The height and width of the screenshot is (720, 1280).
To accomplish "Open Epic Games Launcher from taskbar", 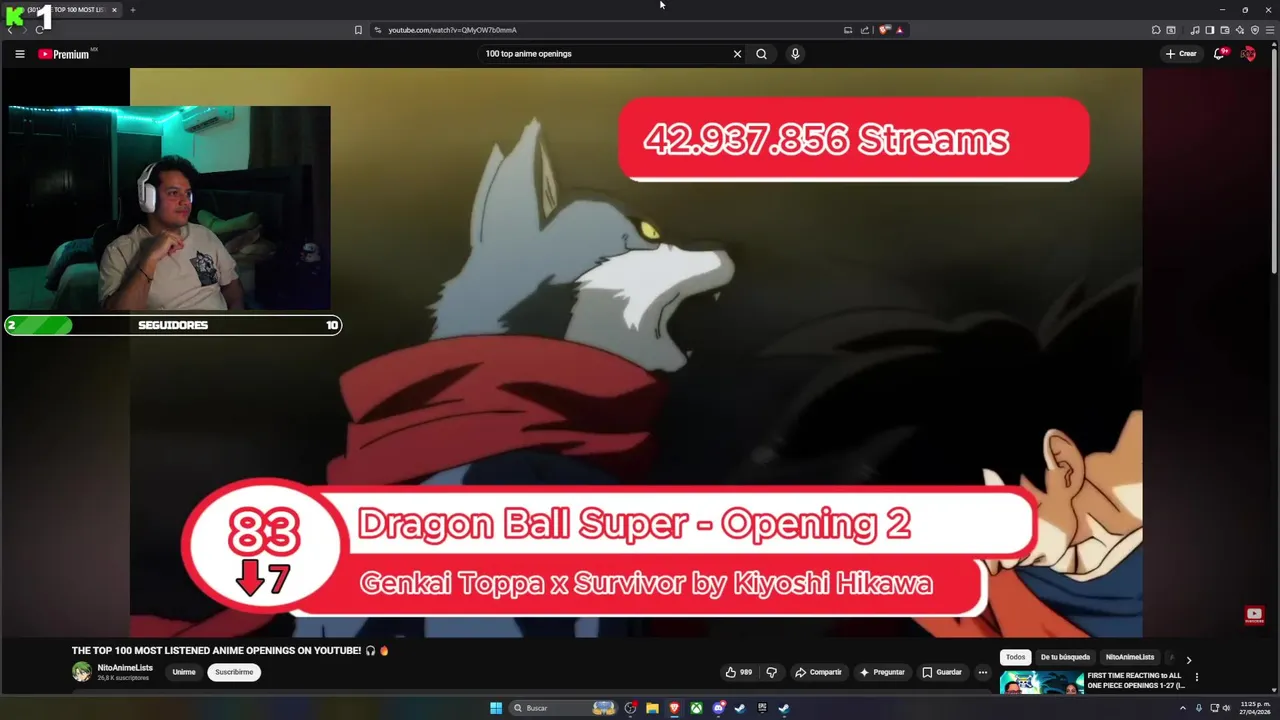I will (x=762, y=708).
